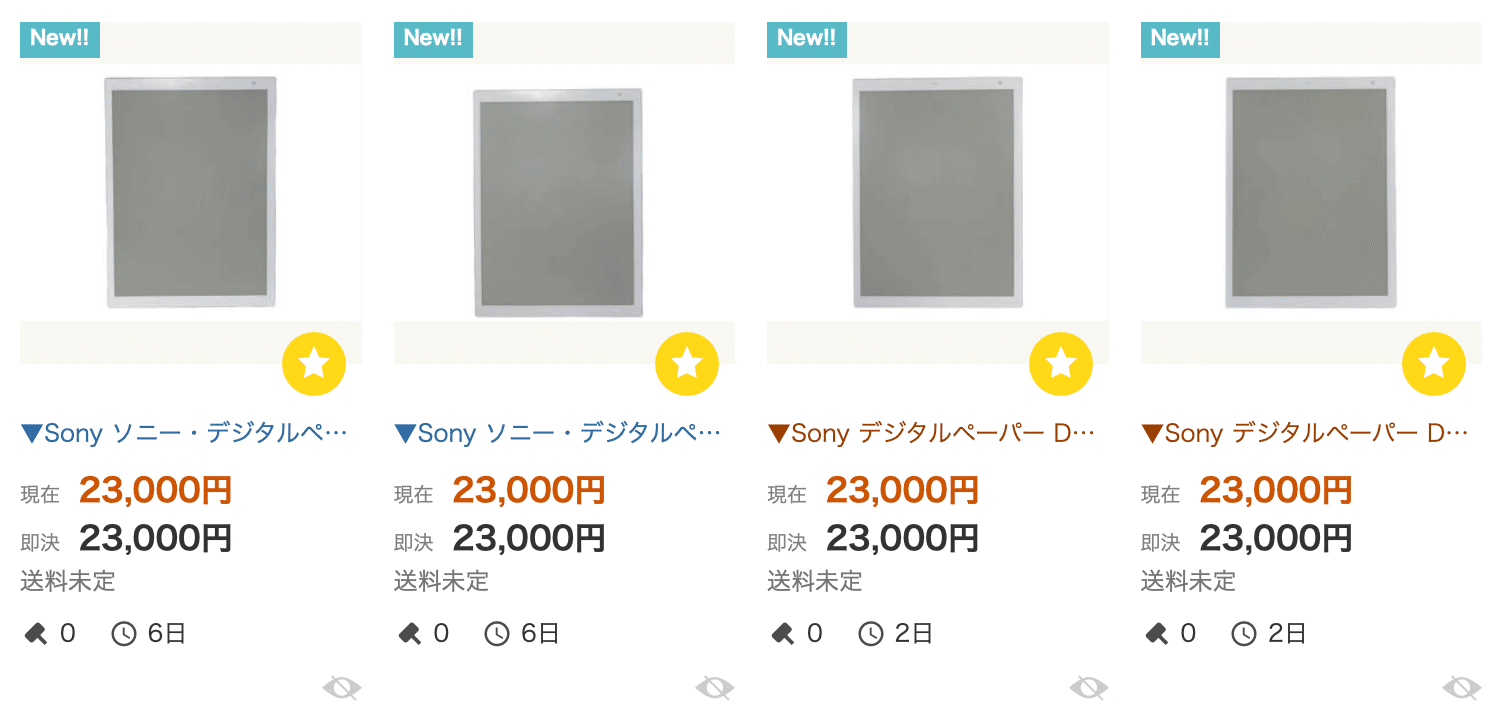Toggle hide icon under second listing
Viewport: 1500px width, 721px height.
pyautogui.click(x=715, y=688)
